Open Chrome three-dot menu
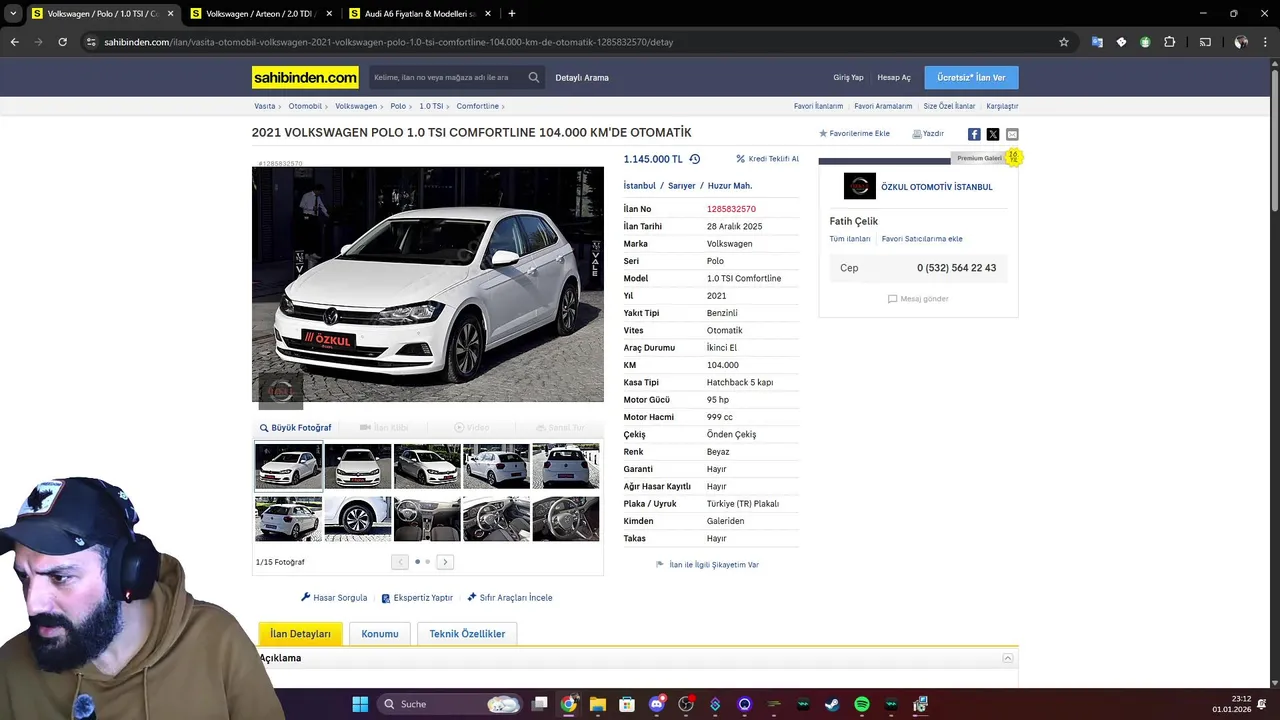 pos(1265,42)
